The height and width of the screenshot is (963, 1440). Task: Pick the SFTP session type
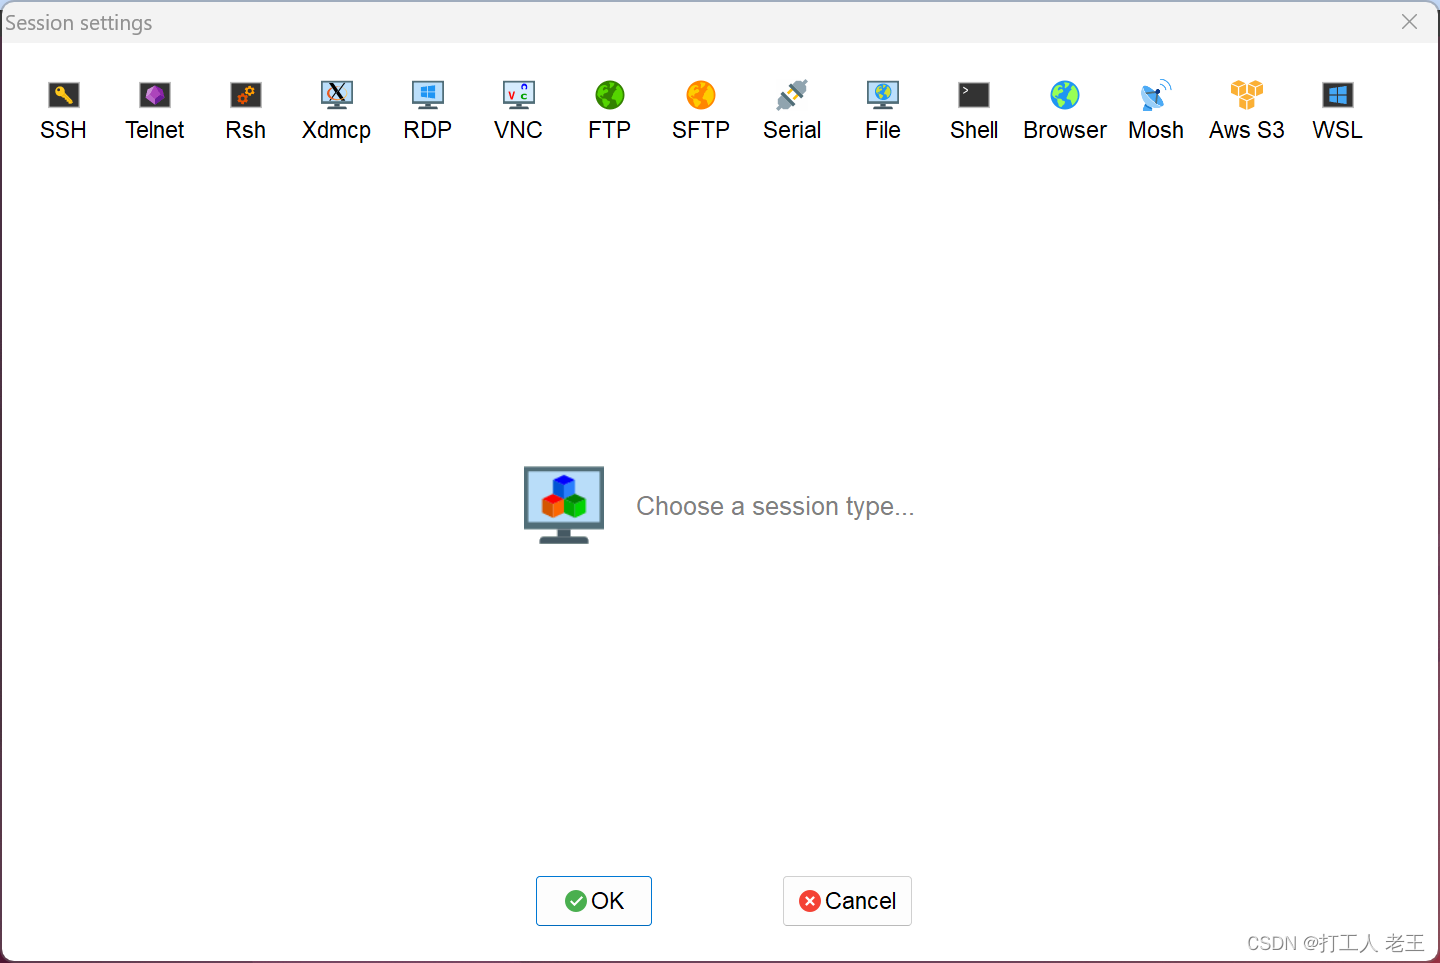tap(701, 111)
